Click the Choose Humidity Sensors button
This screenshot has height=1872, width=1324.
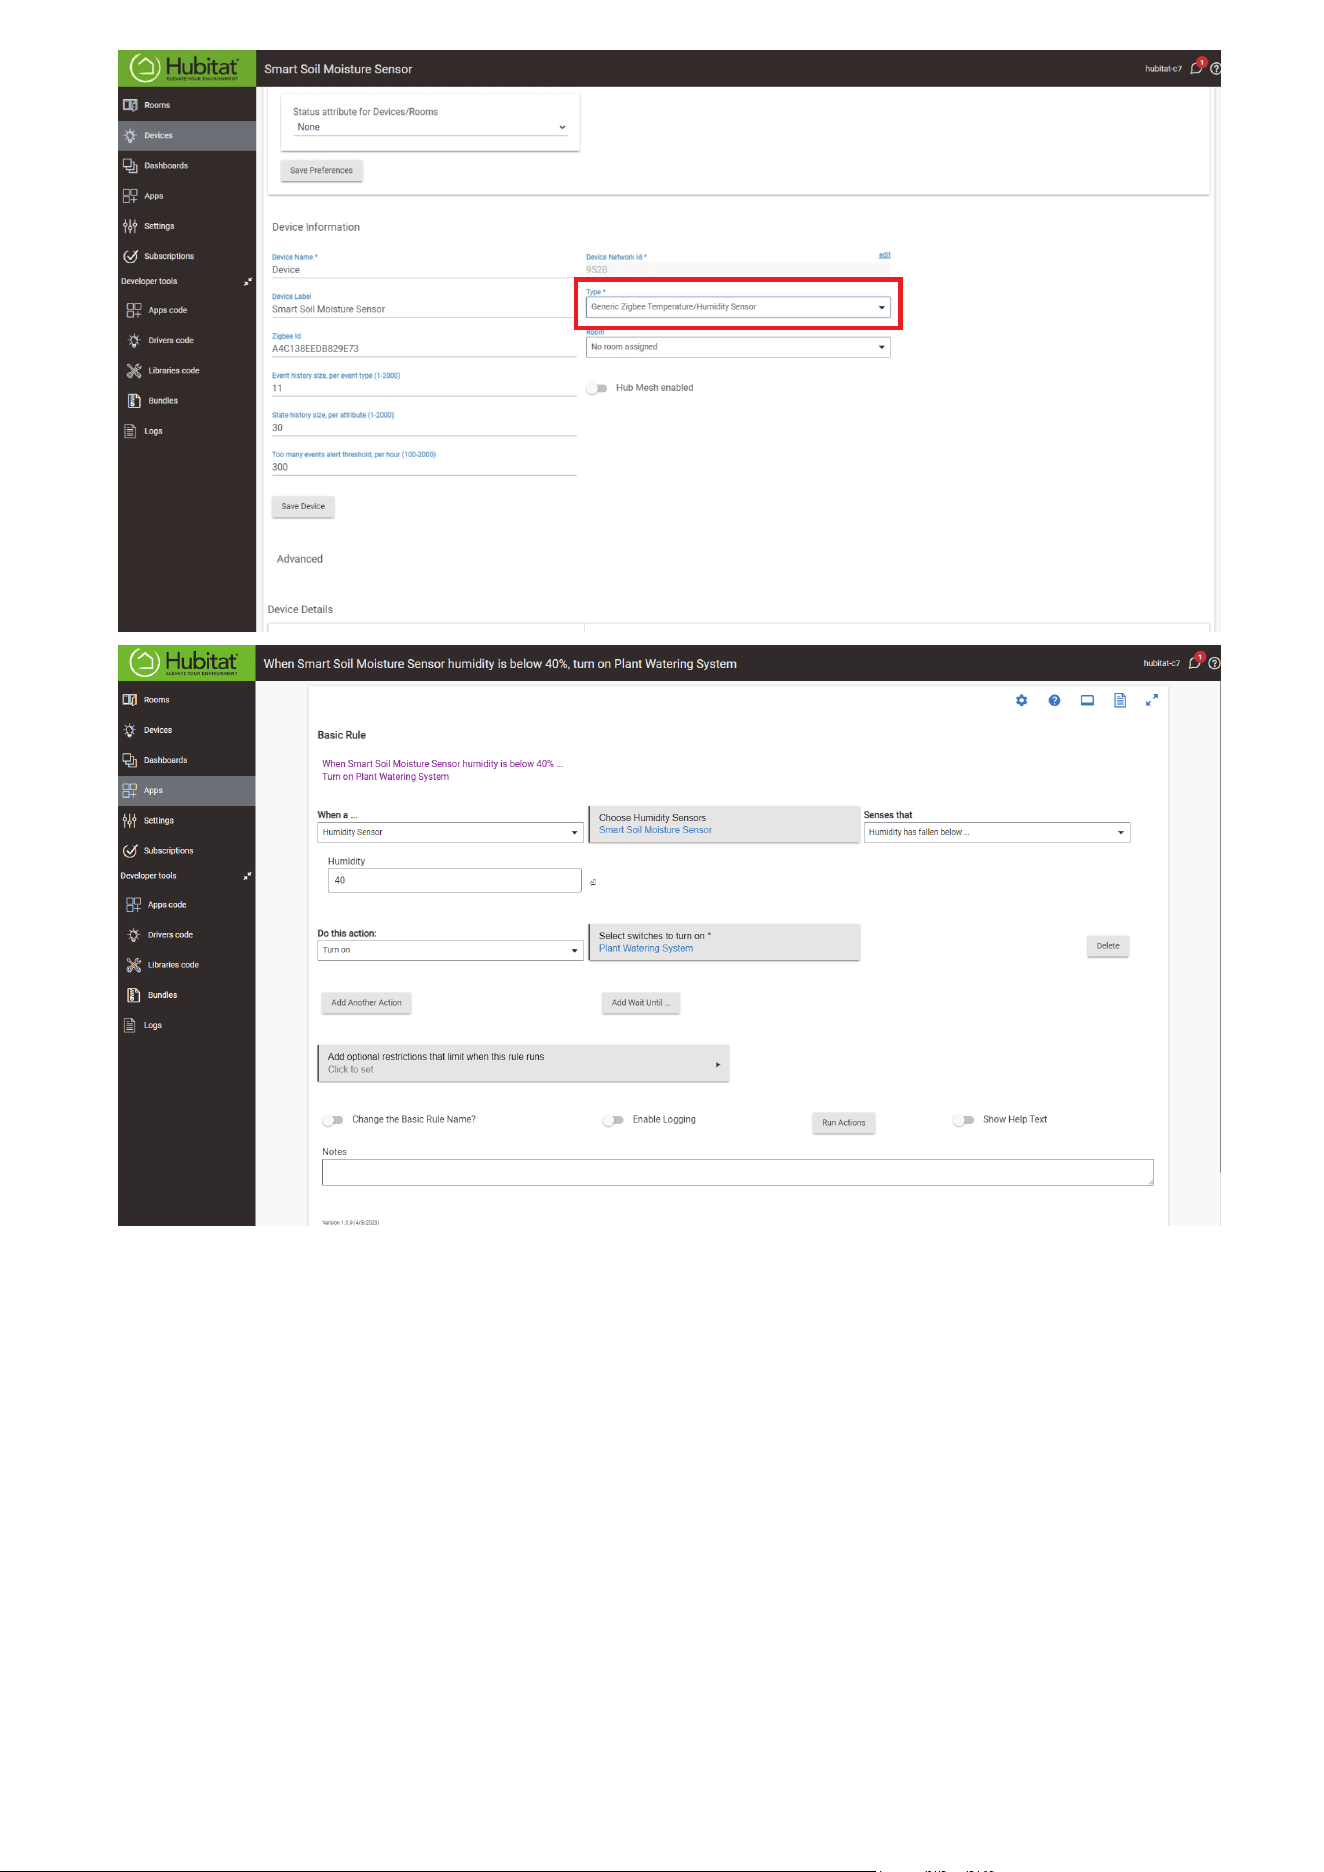(724, 824)
